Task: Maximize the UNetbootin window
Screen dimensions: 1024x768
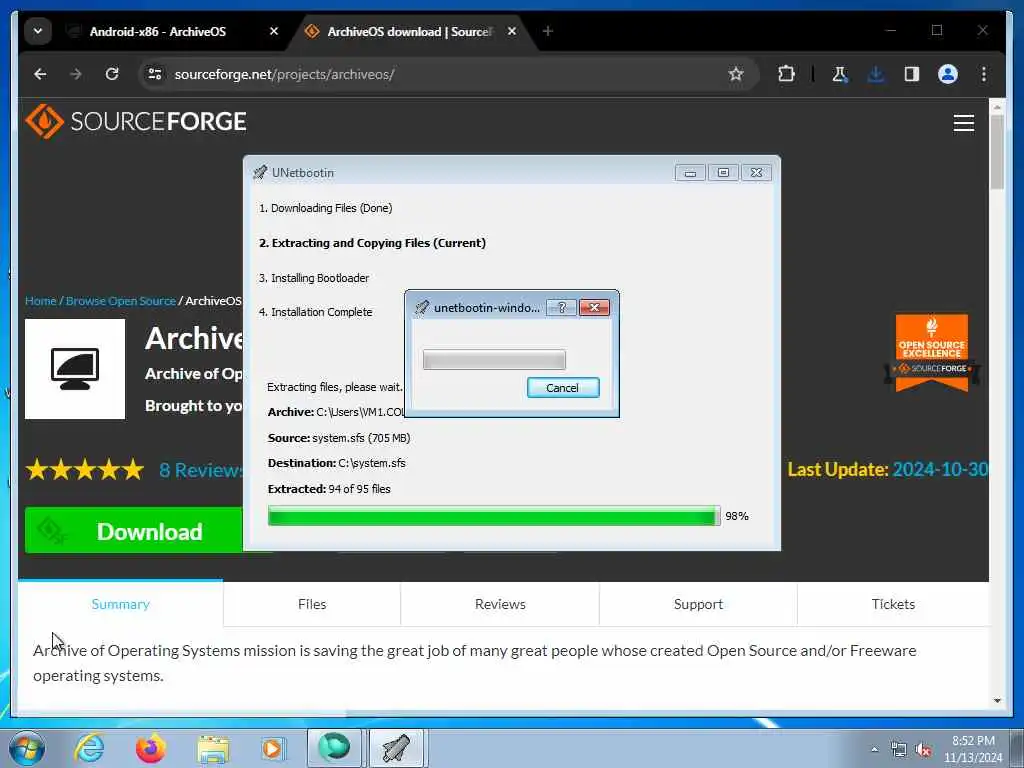Action: pyautogui.click(x=723, y=173)
